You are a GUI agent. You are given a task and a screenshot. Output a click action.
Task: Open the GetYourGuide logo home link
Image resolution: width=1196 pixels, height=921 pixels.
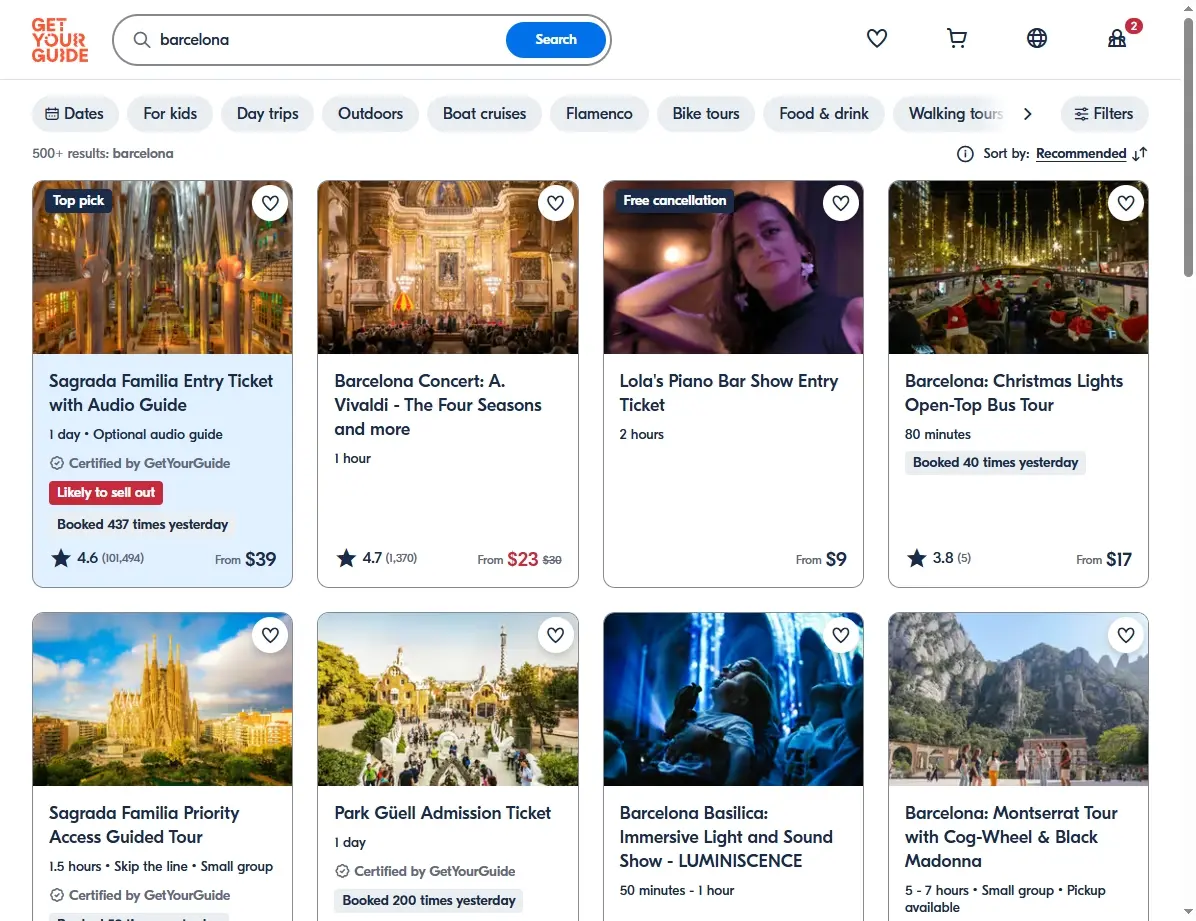(x=59, y=40)
